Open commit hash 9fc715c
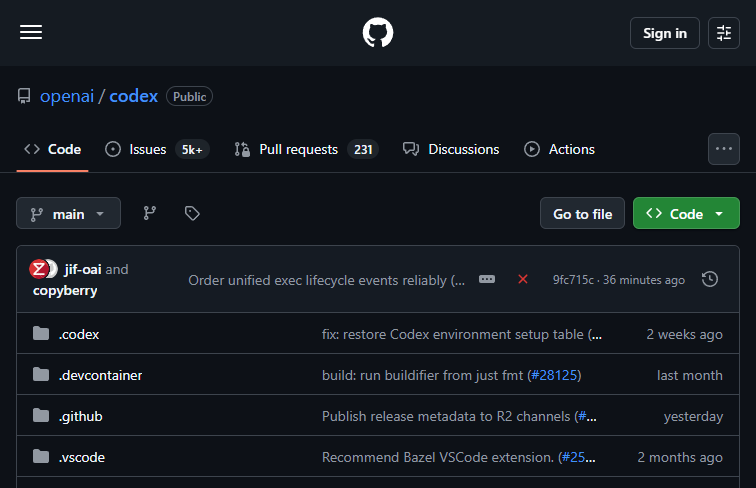Screen dimensions: 756x488 tap(573, 280)
